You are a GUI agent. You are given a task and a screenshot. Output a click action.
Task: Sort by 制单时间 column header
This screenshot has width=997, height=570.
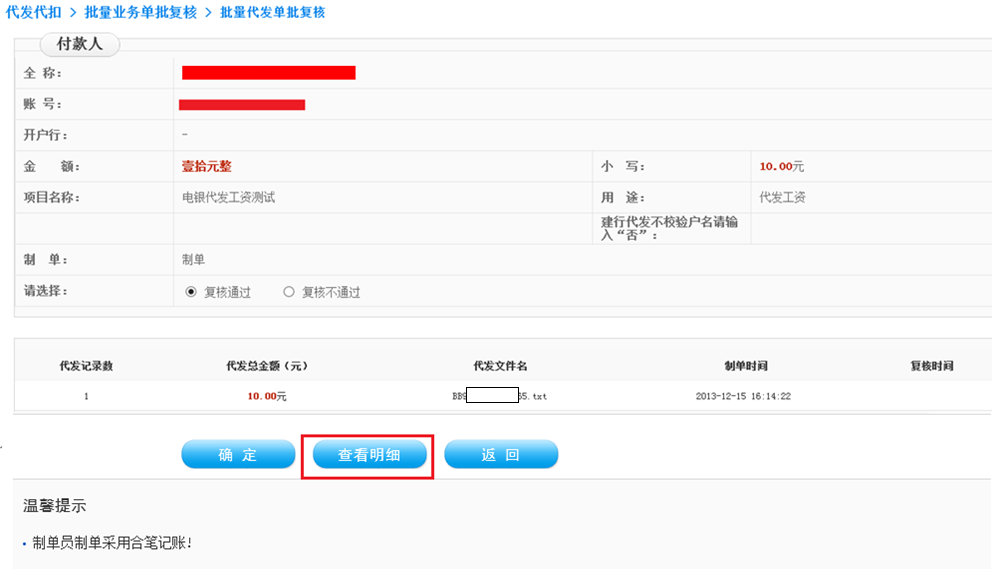[x=745, y=366]
